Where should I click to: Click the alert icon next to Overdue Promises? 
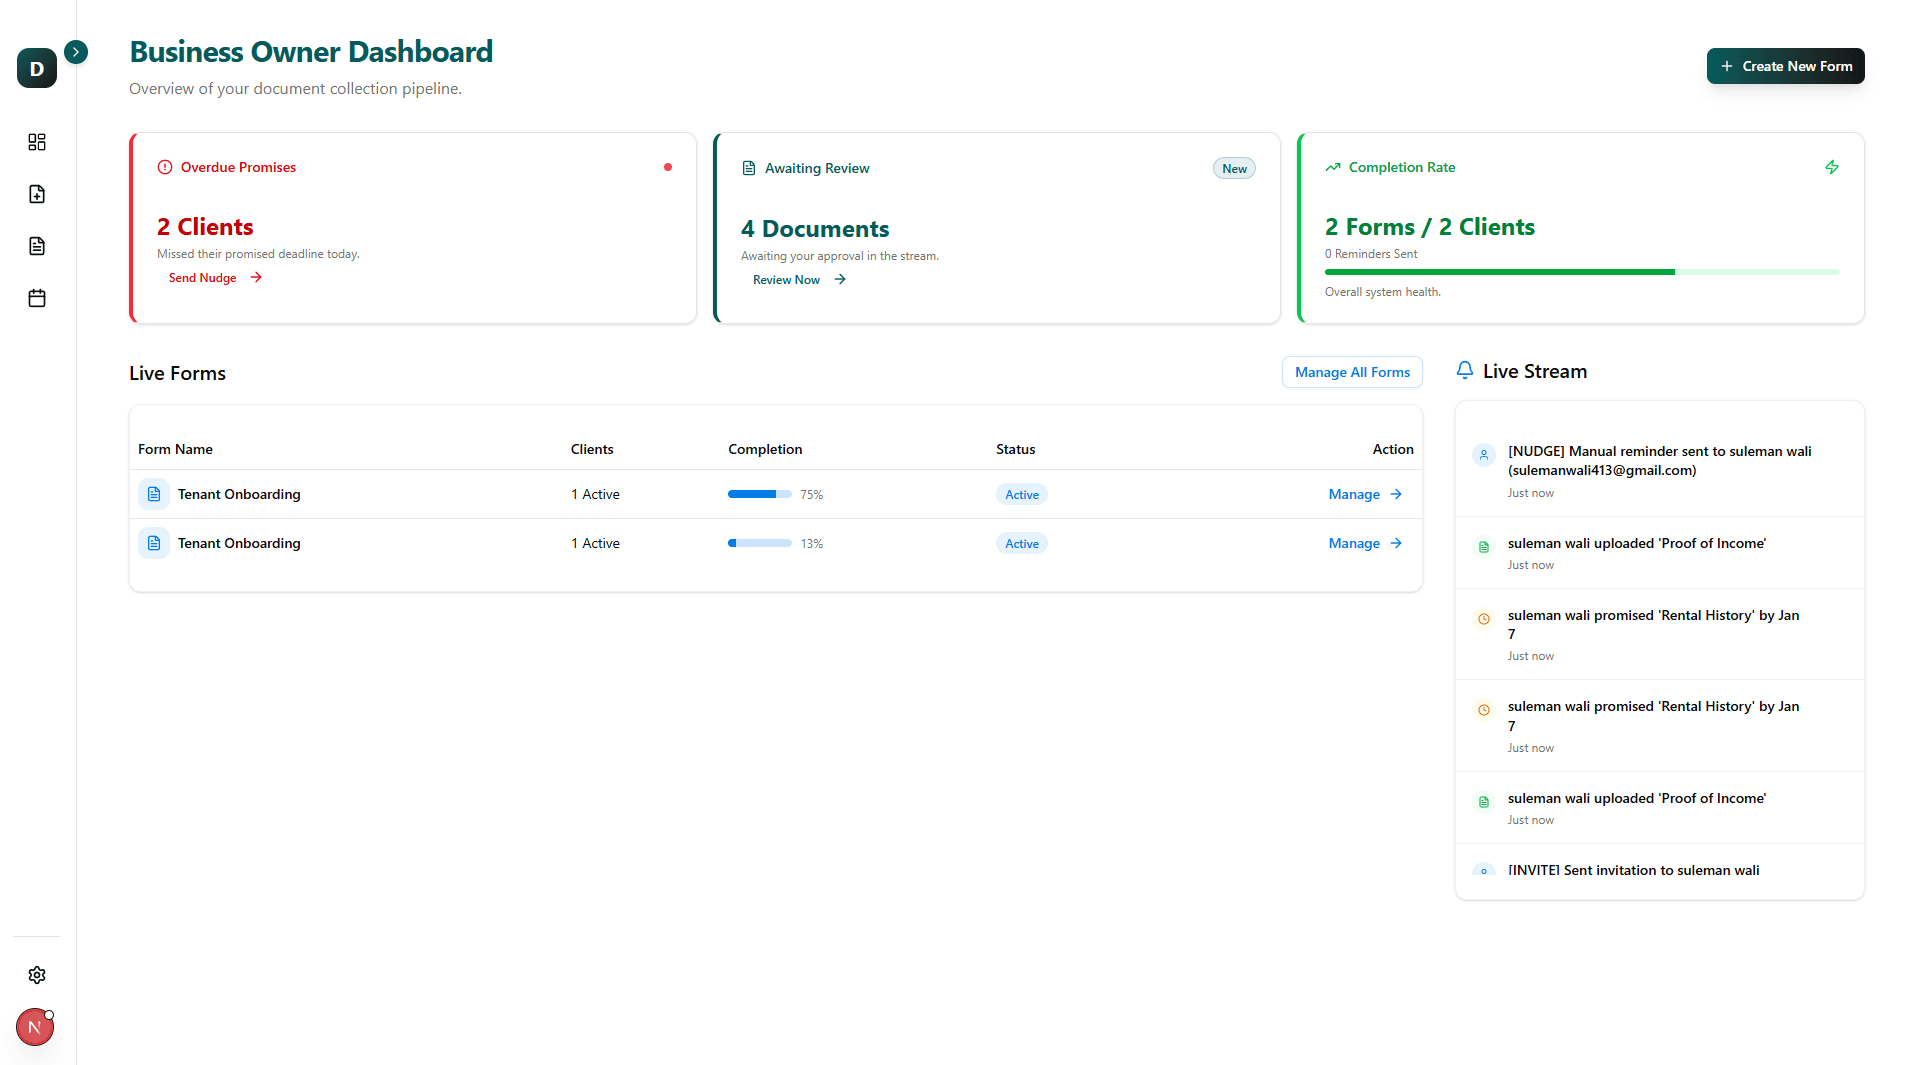(164, 167)
